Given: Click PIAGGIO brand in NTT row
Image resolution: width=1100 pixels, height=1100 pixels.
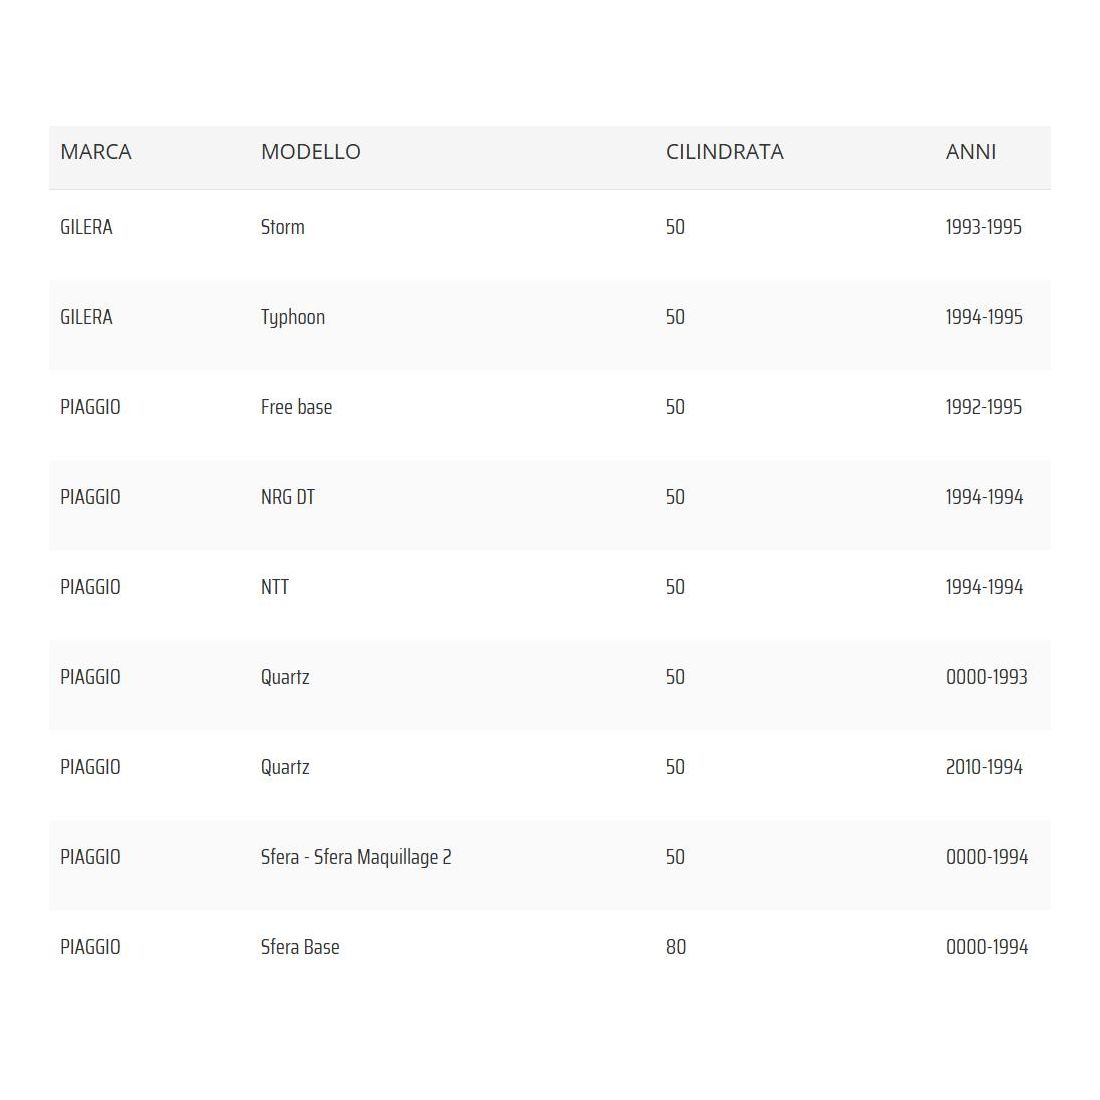Looking at the screenshot, I should pyautogui.click(x=90, y=587).
